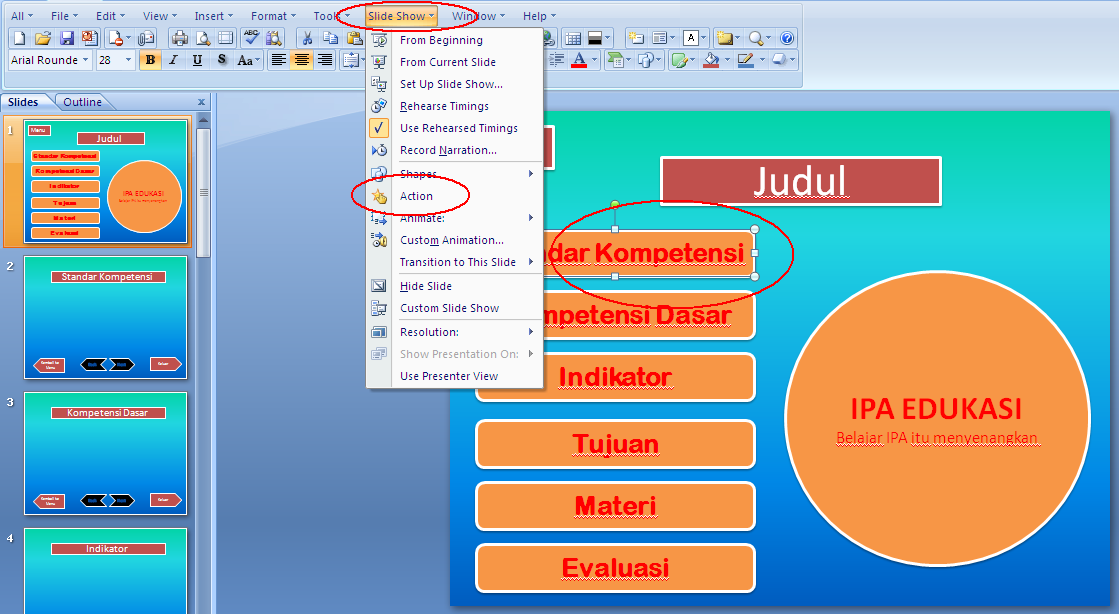
Task: Open Custom Animation from the menu
Action: [x=446, y=240]
